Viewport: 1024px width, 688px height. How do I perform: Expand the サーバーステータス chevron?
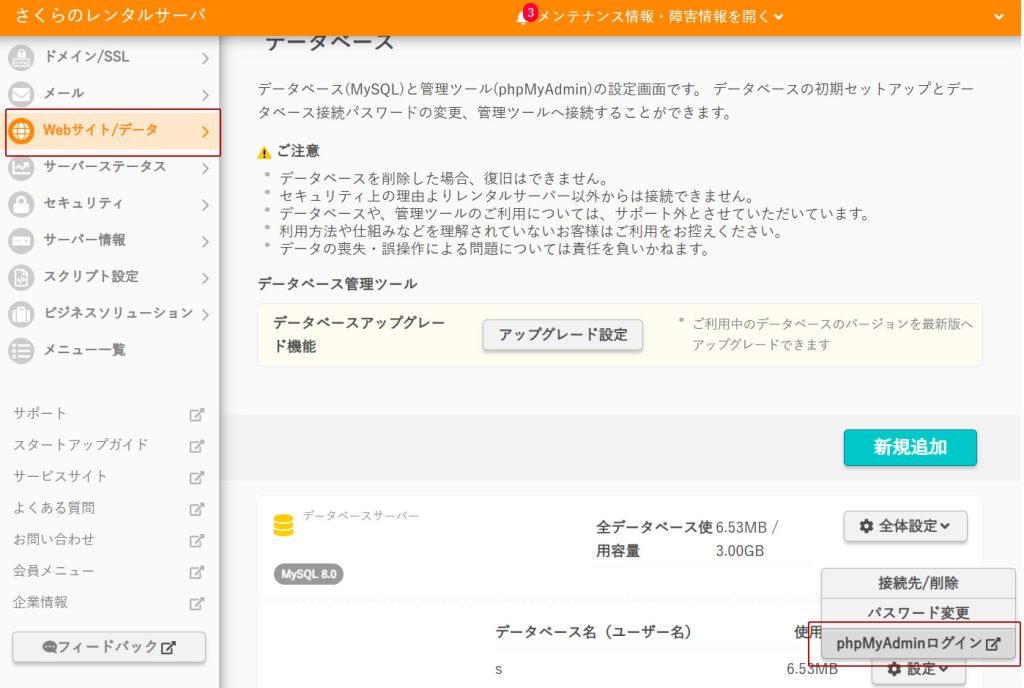[x=205, y=168]
